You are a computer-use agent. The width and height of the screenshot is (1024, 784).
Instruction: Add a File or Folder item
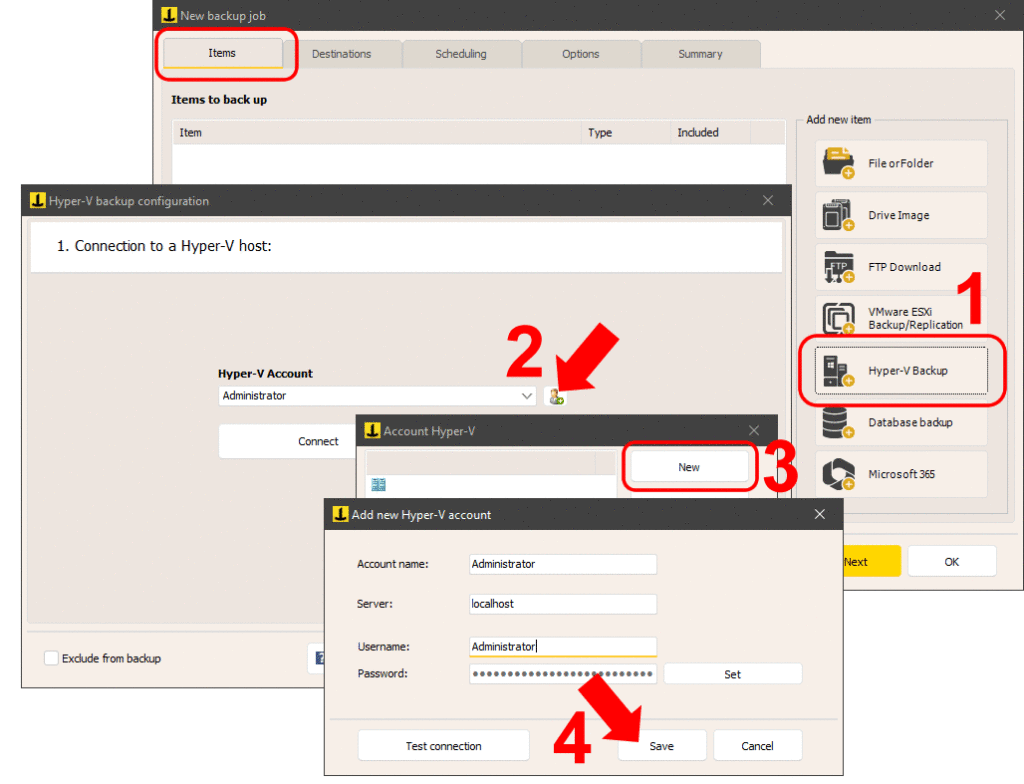tap(901, 163)
